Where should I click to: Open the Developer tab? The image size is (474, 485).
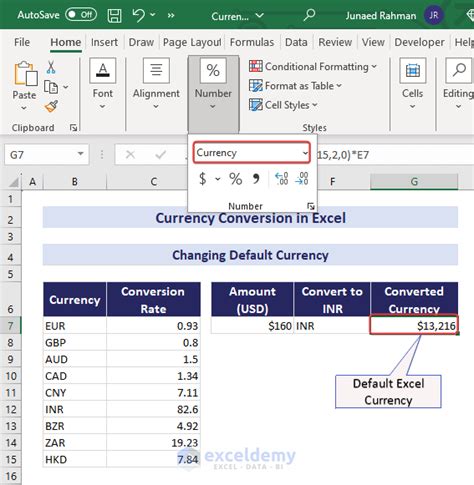419,42
